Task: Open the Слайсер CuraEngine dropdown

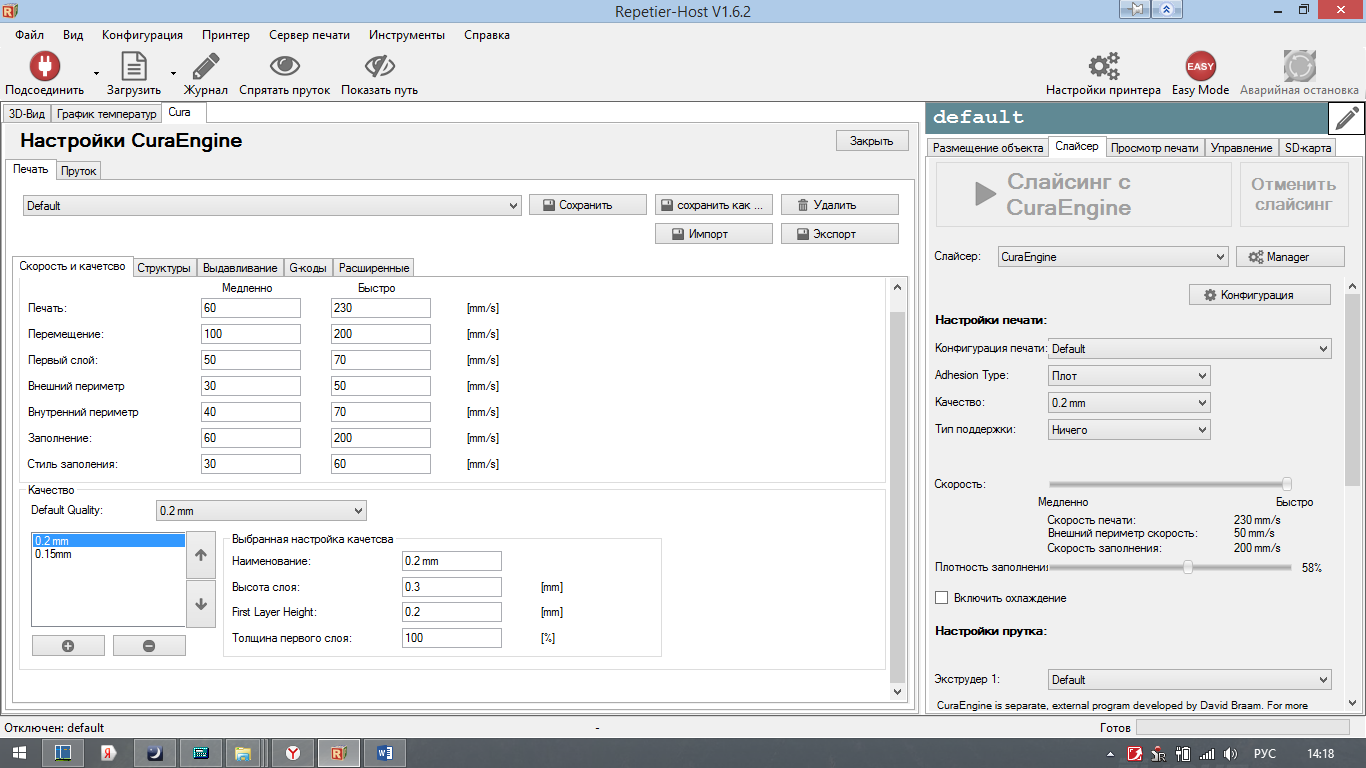Action: tap(1113, 257)
